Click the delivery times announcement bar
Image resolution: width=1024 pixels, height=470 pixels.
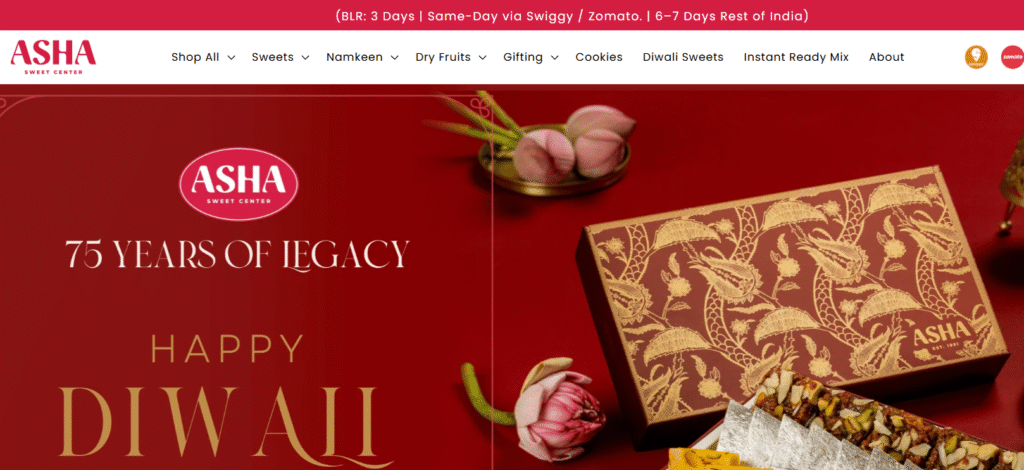click(x=512, y=16)
